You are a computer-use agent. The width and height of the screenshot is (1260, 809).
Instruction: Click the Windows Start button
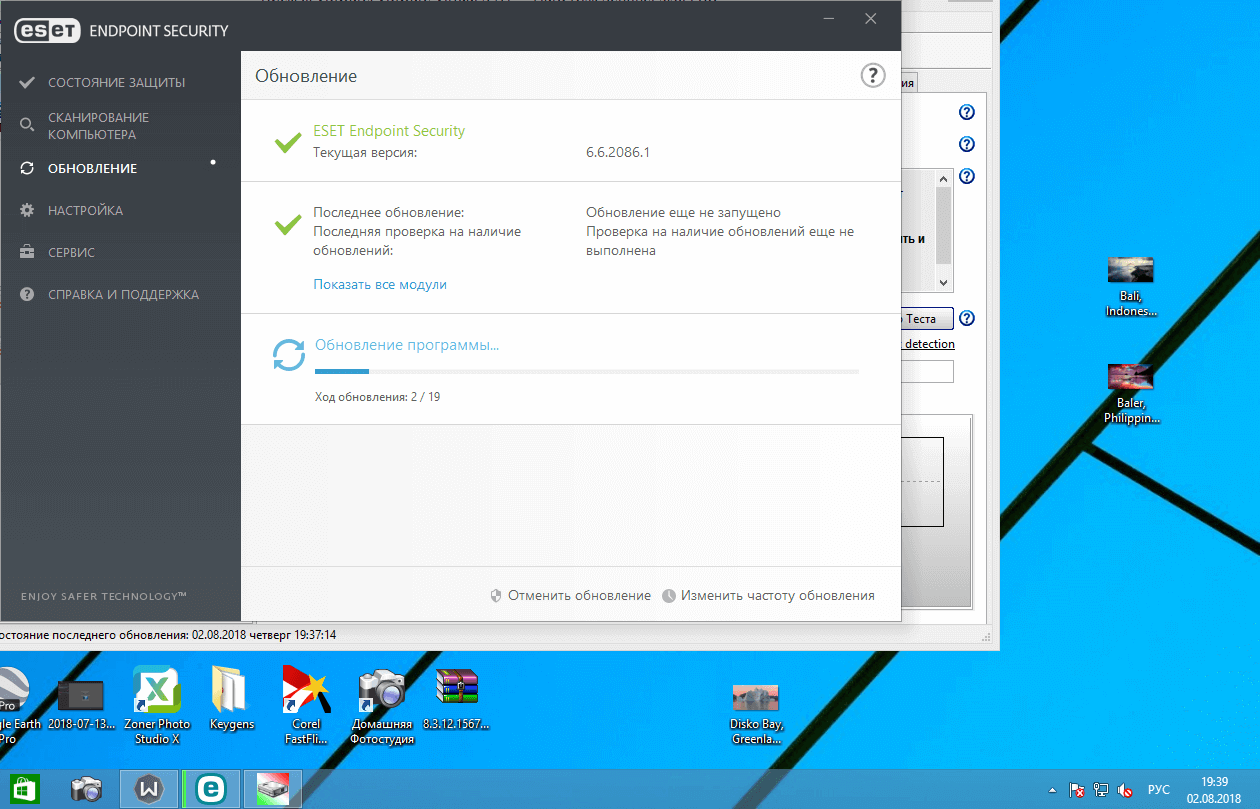click(24, 789)
